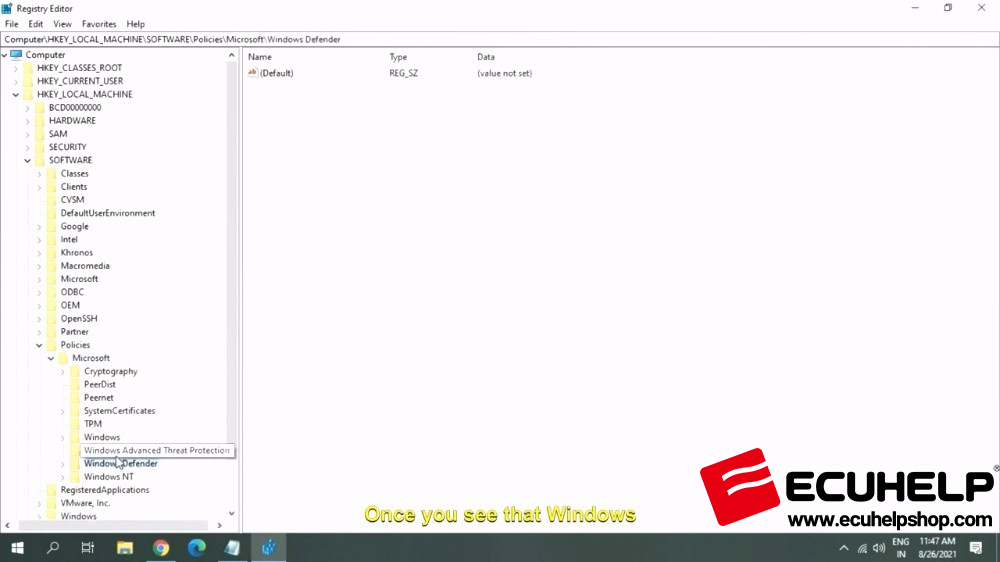Click the REG_SZ type cell
Viewport: 1000px width, 562px height.
404,73
